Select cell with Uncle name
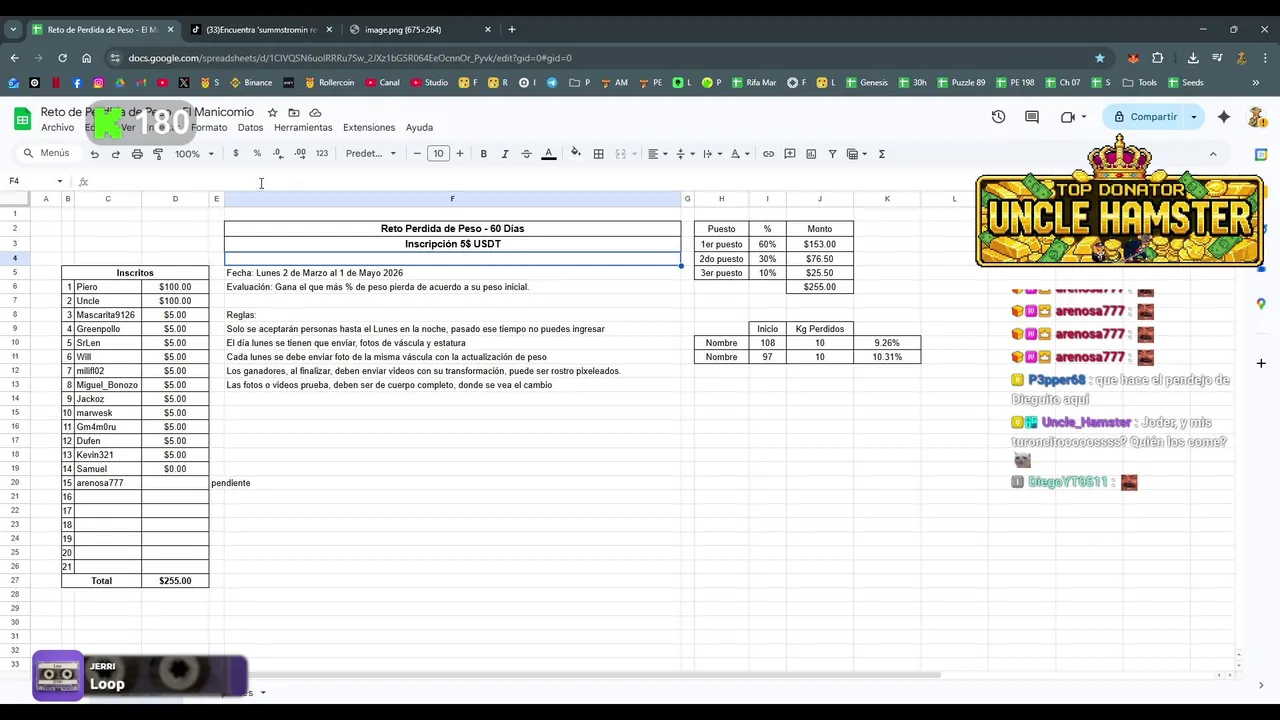This screenshot has height=720, width=1280. 107,301
